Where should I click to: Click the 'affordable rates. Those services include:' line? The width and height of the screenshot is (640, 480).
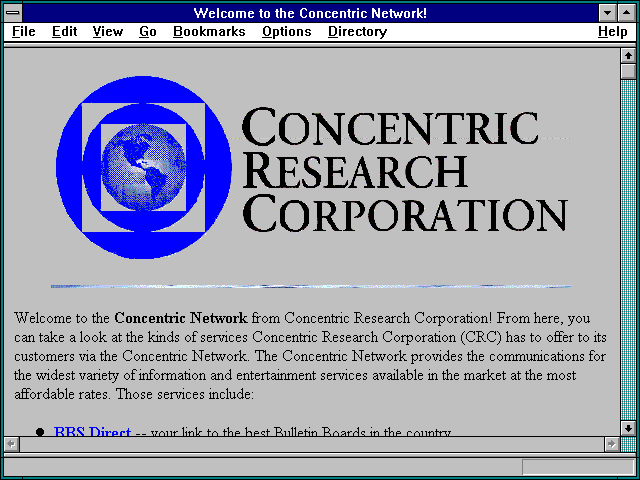(134, 394)
